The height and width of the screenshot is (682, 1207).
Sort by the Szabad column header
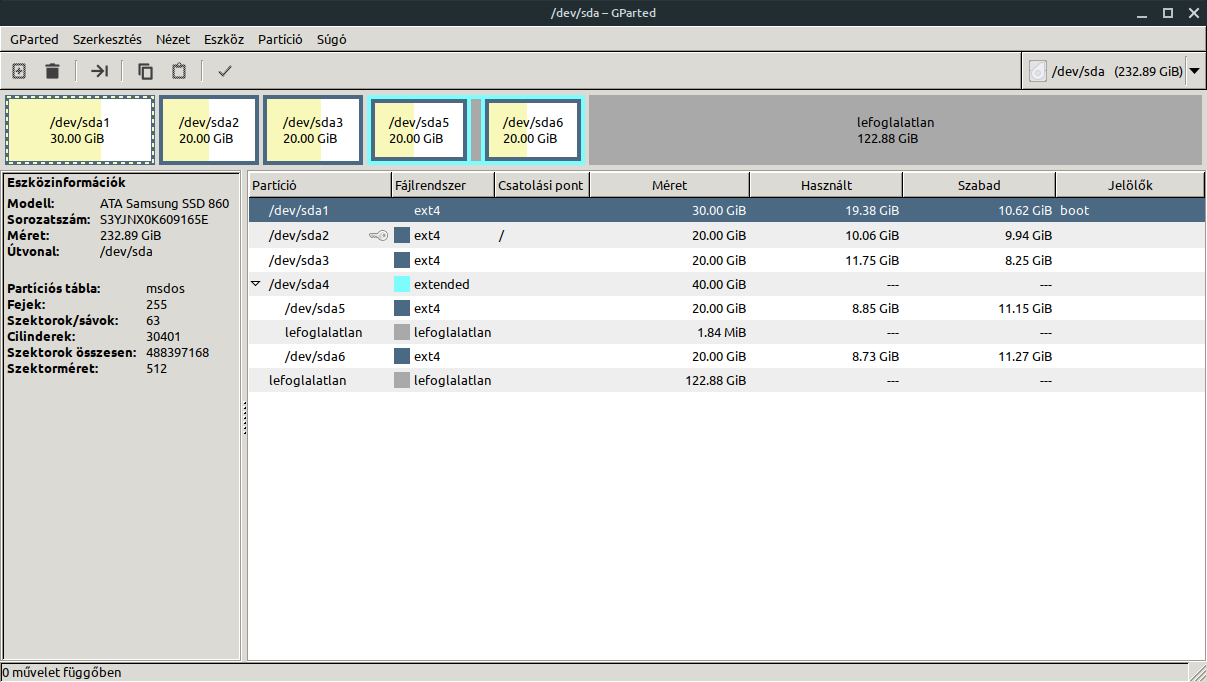tap(979, 185)
